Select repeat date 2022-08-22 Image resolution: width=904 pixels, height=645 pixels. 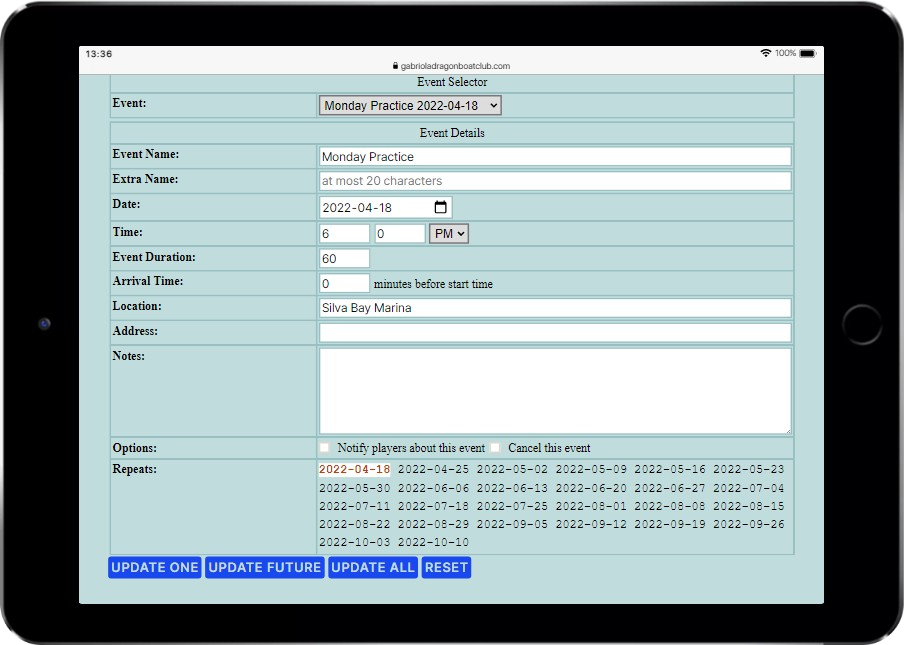point(355,524)
